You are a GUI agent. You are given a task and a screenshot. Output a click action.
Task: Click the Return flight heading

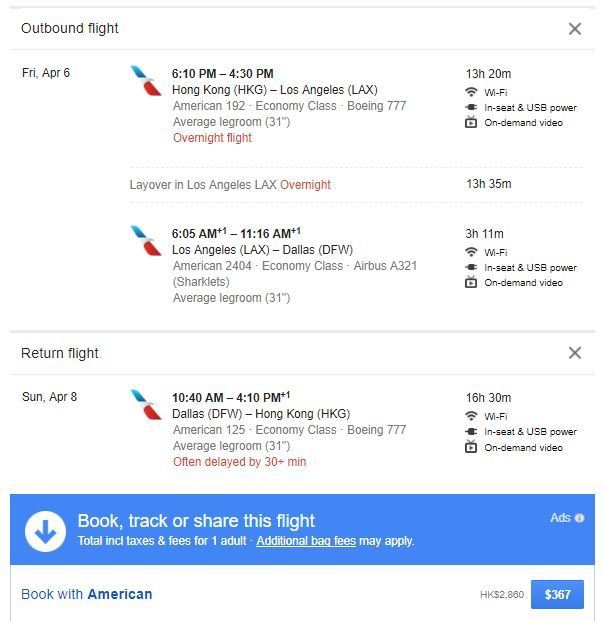(60, 353)
